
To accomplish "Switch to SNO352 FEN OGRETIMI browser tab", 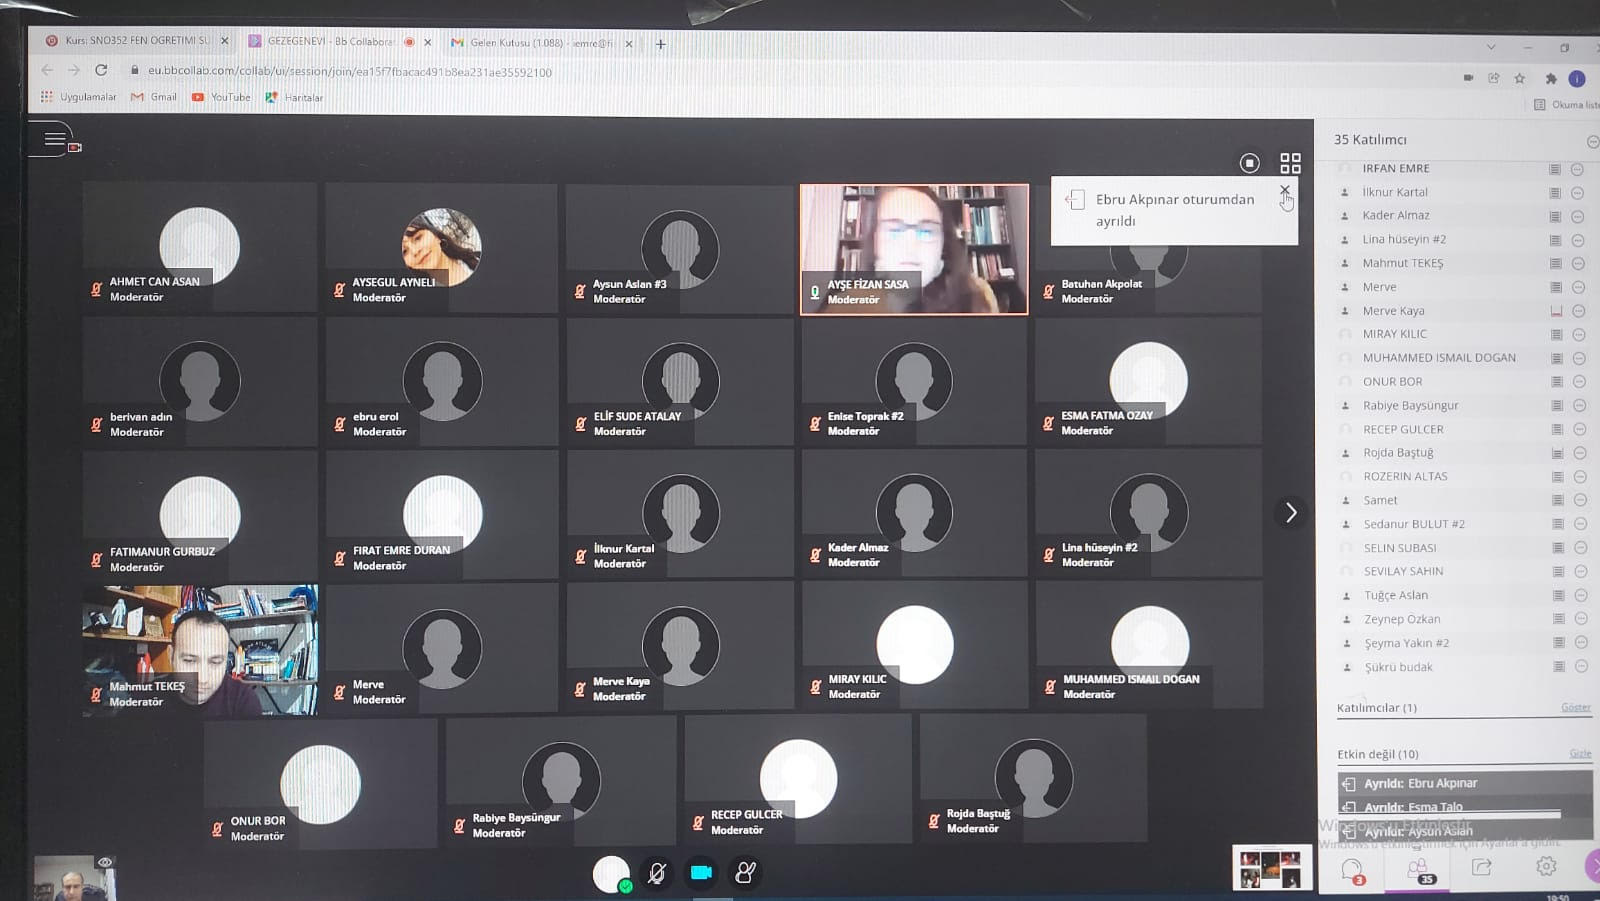I will (137, 41).
